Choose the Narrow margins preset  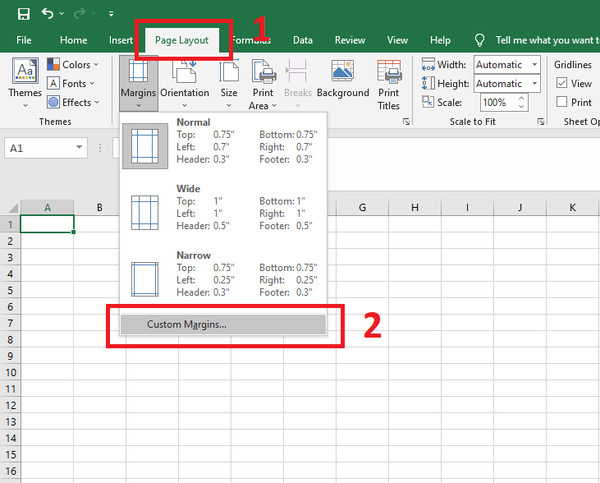coord(223,279)
